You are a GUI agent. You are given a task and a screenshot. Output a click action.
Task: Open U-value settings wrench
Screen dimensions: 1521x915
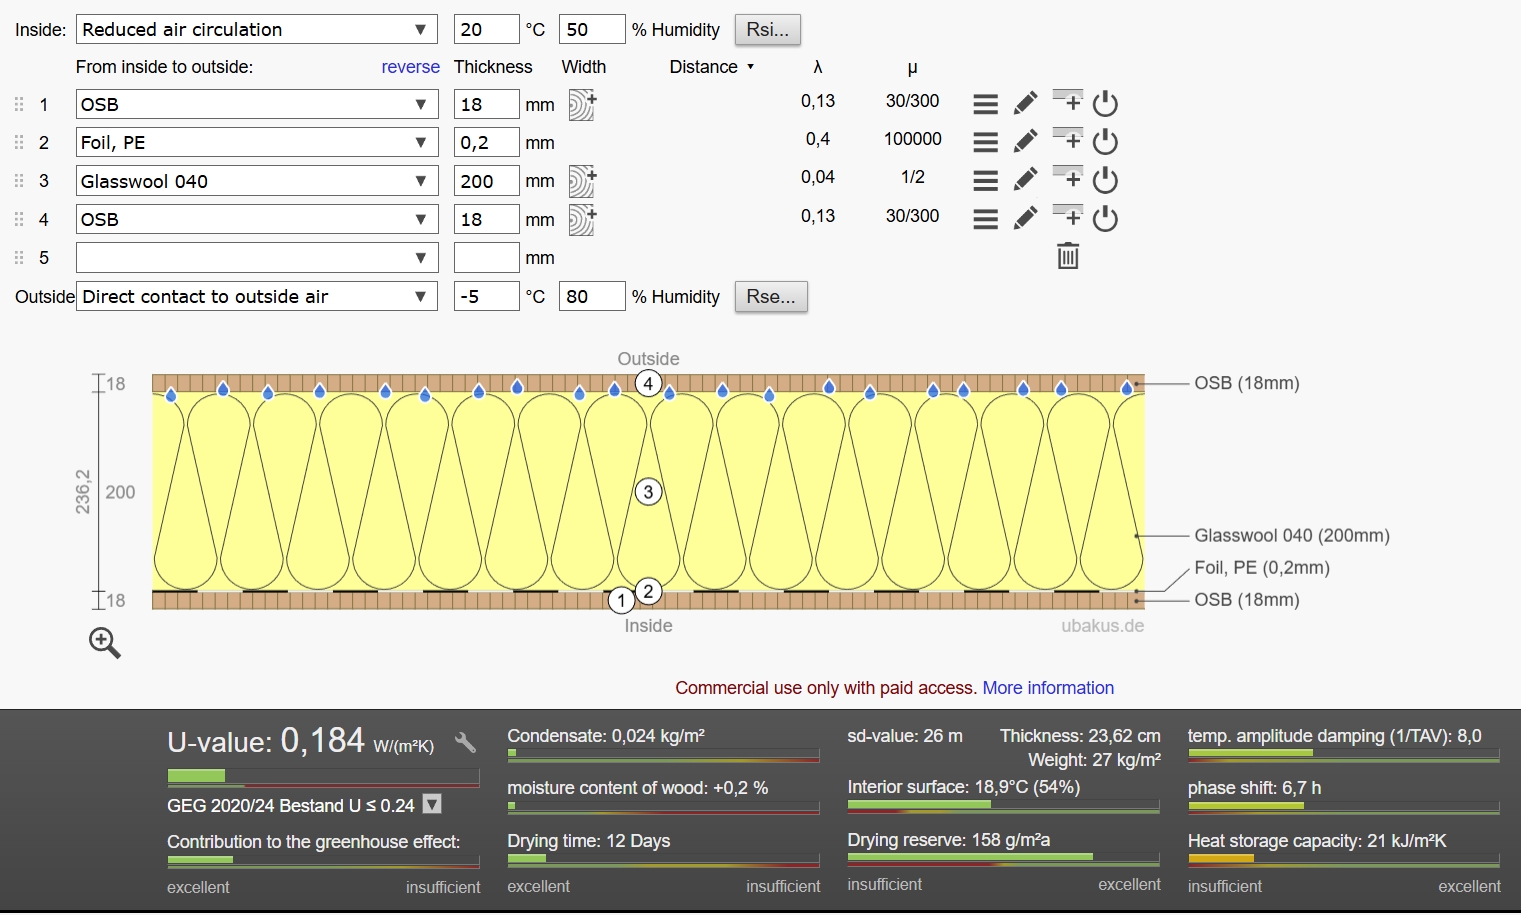pos(465,742)
